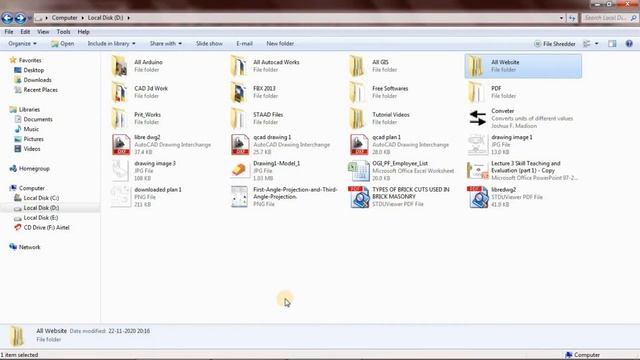Screen dimensions: 640x360
Task: Open the All Autocad Works folder
Action: pos(265,66)
